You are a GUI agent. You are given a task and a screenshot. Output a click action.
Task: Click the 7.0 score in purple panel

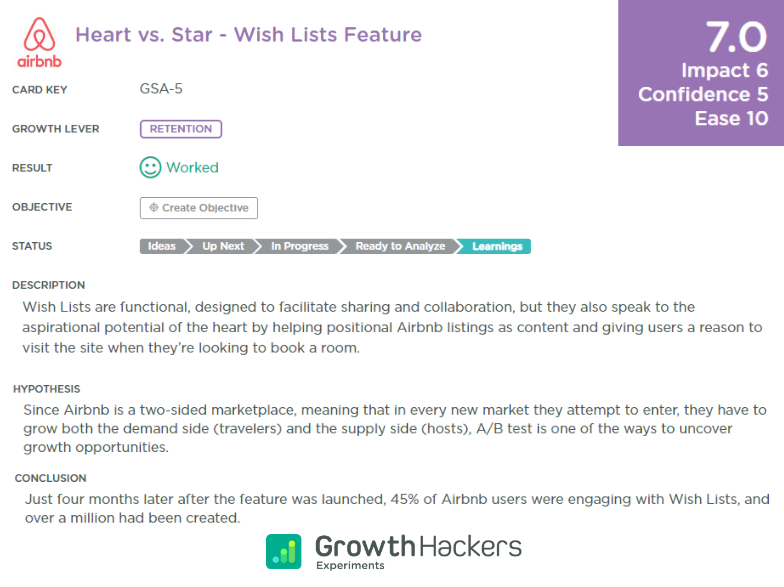tap(736, 37)
